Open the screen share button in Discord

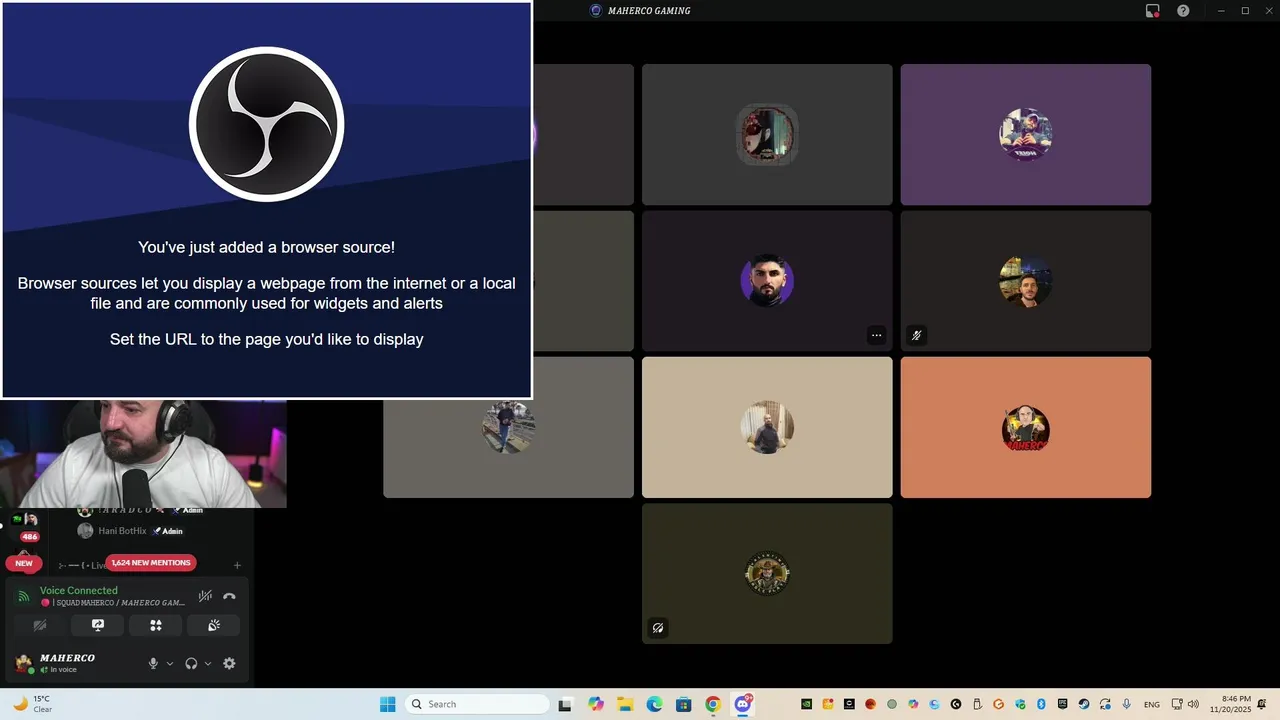point(98,625)
